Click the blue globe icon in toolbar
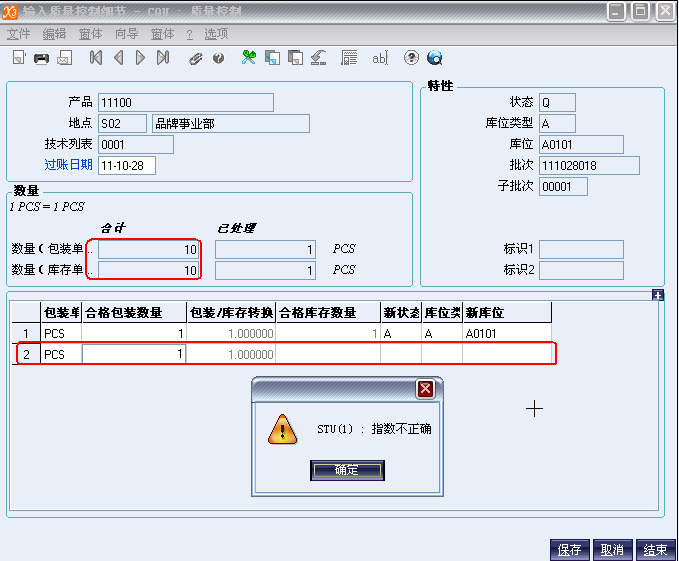This screenshot has width=679, height=561. point(435,58)
